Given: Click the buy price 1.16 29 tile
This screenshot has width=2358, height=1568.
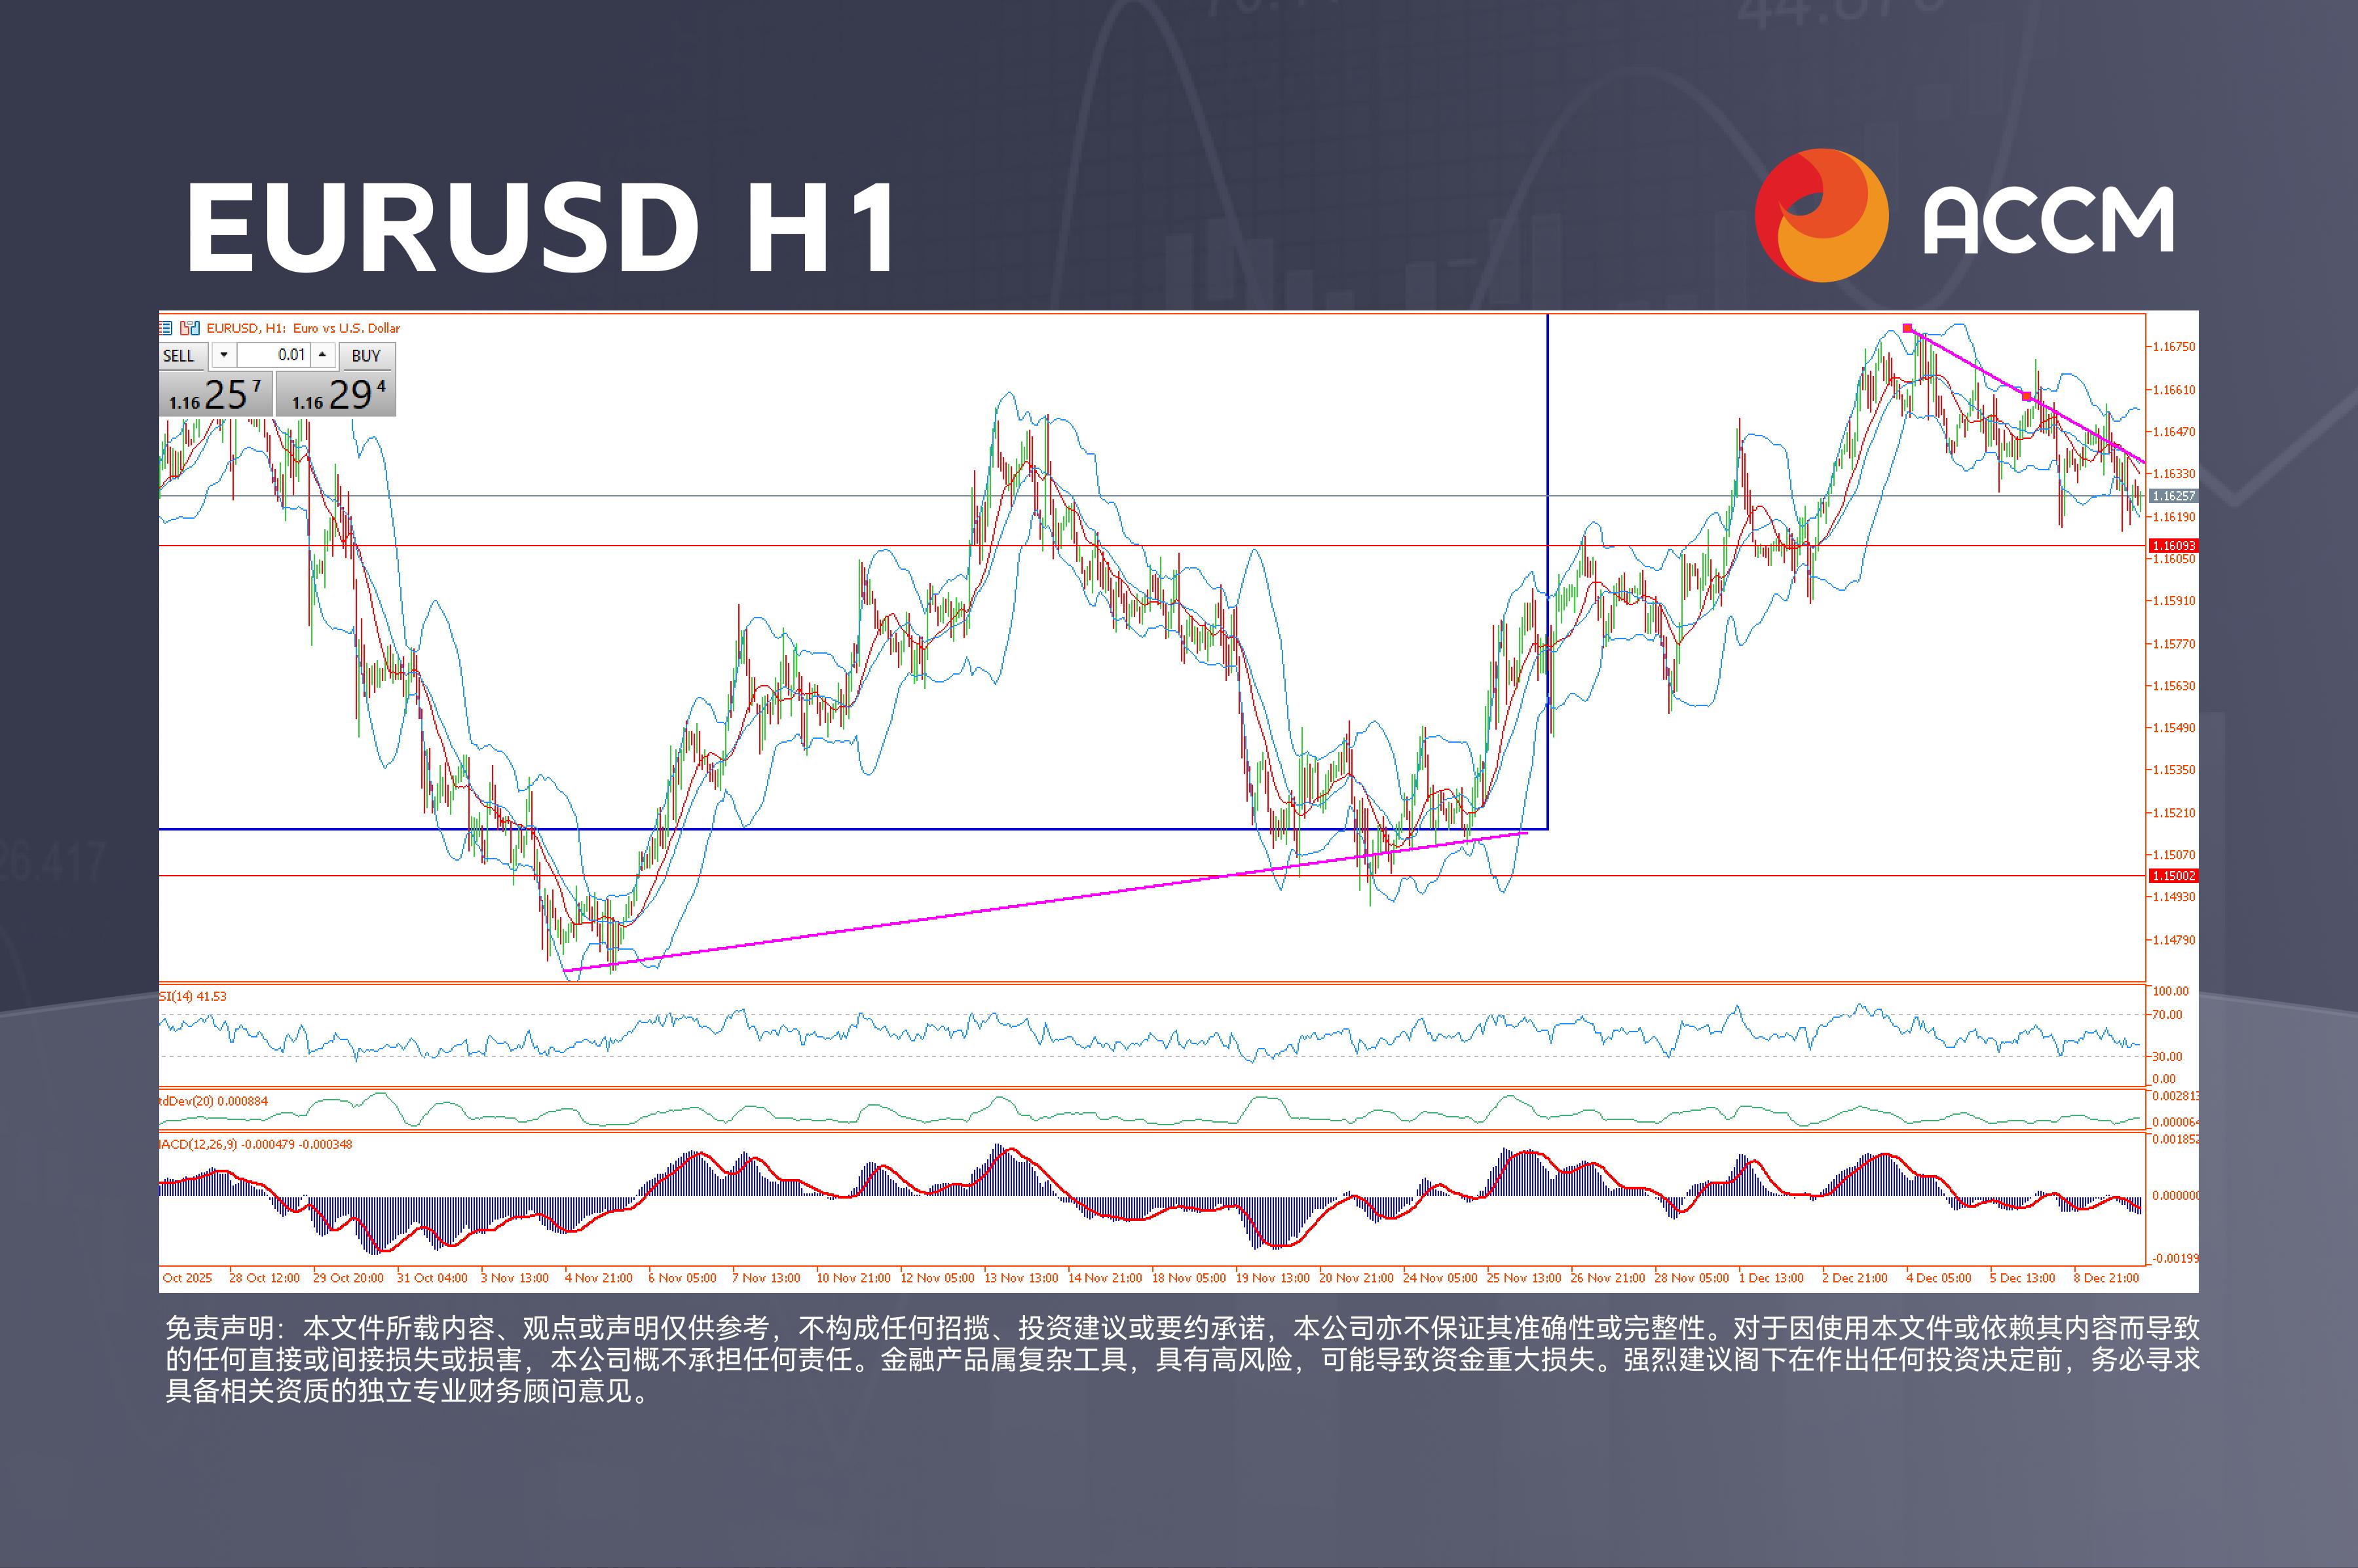Looking at the screenshot, I should (x=336, y=395).
